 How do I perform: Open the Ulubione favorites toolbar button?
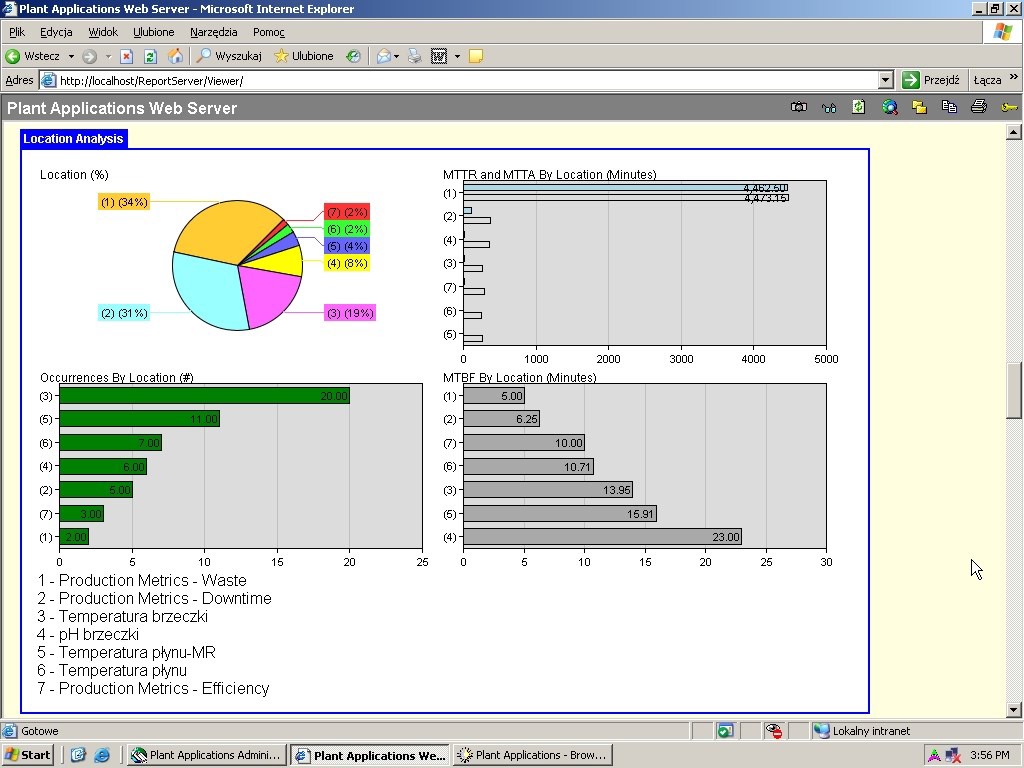tap(304, 56)
